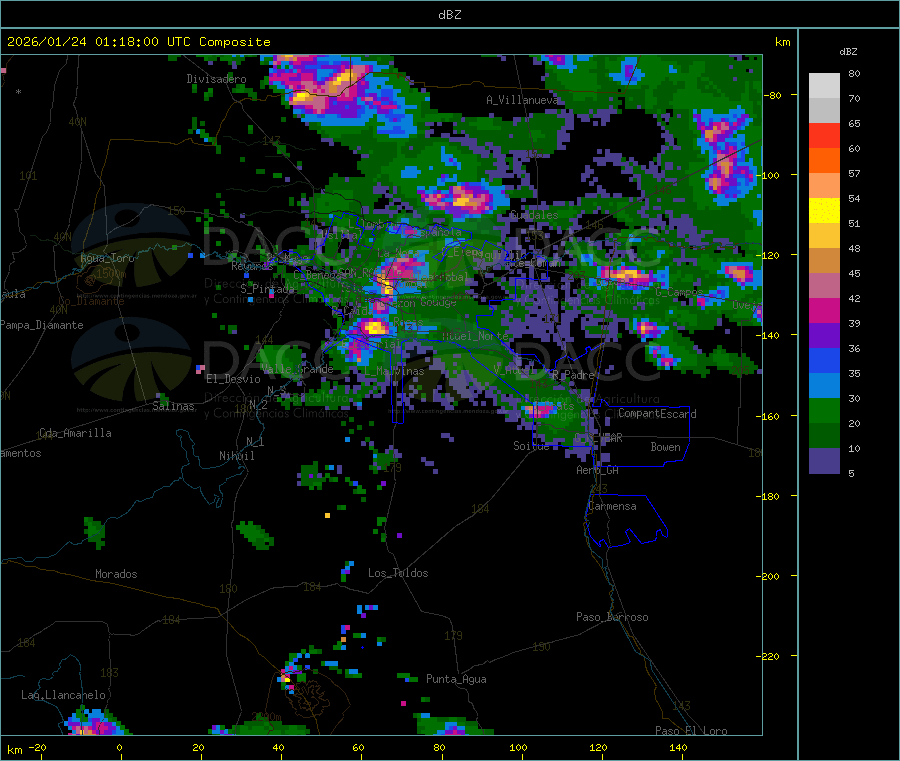Select the S_Pintada label
The width and height of the screenshot is (900, 761).
(x=267, y=289)
